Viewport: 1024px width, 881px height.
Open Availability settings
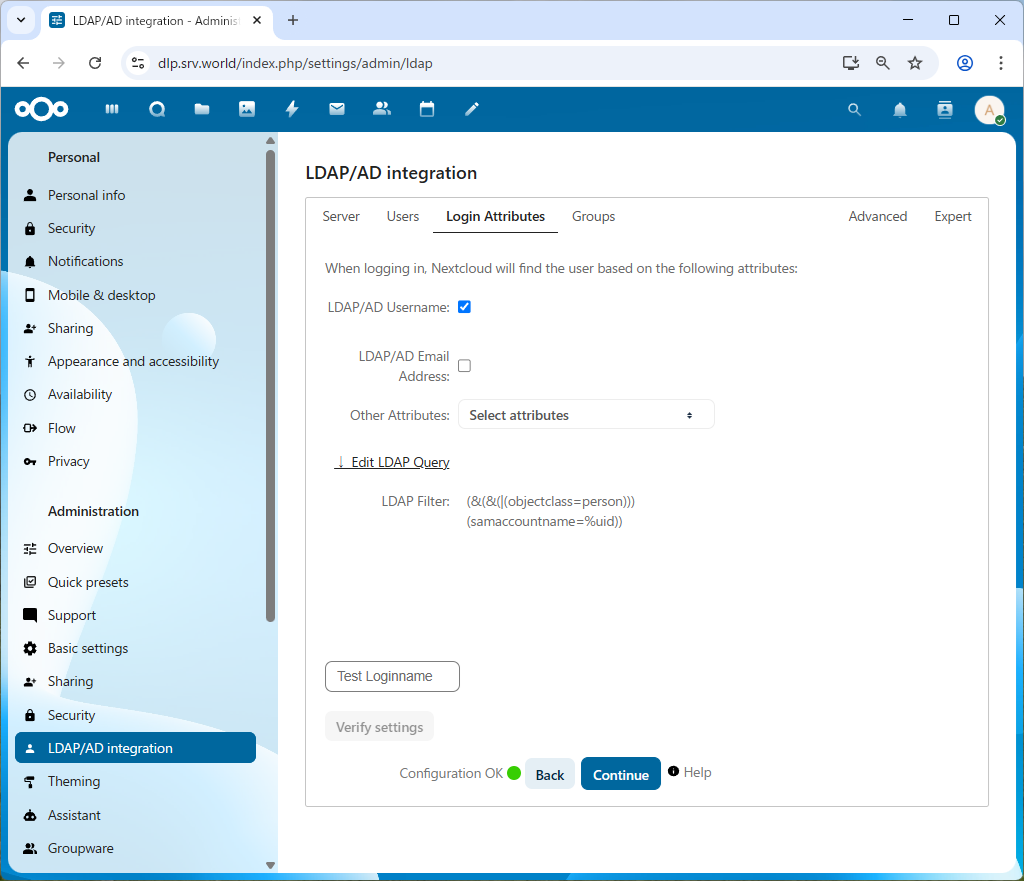click(x=136, y=394)
